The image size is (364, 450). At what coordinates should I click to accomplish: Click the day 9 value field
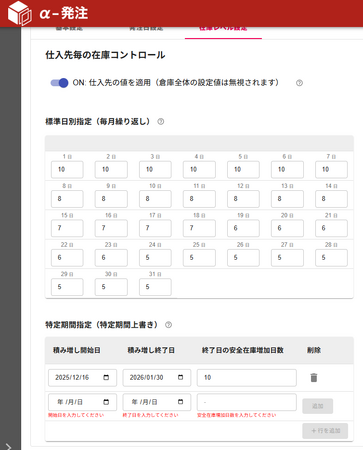pyautogui.click(x=111, y=199)
